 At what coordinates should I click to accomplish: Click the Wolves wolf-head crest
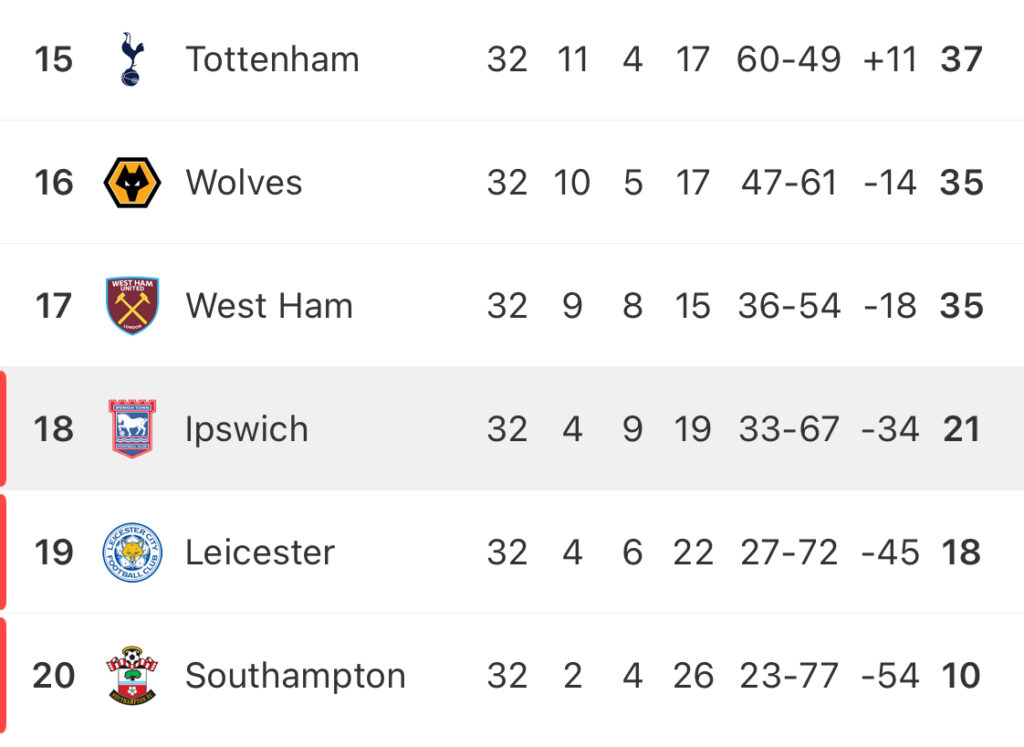(132, 182)
